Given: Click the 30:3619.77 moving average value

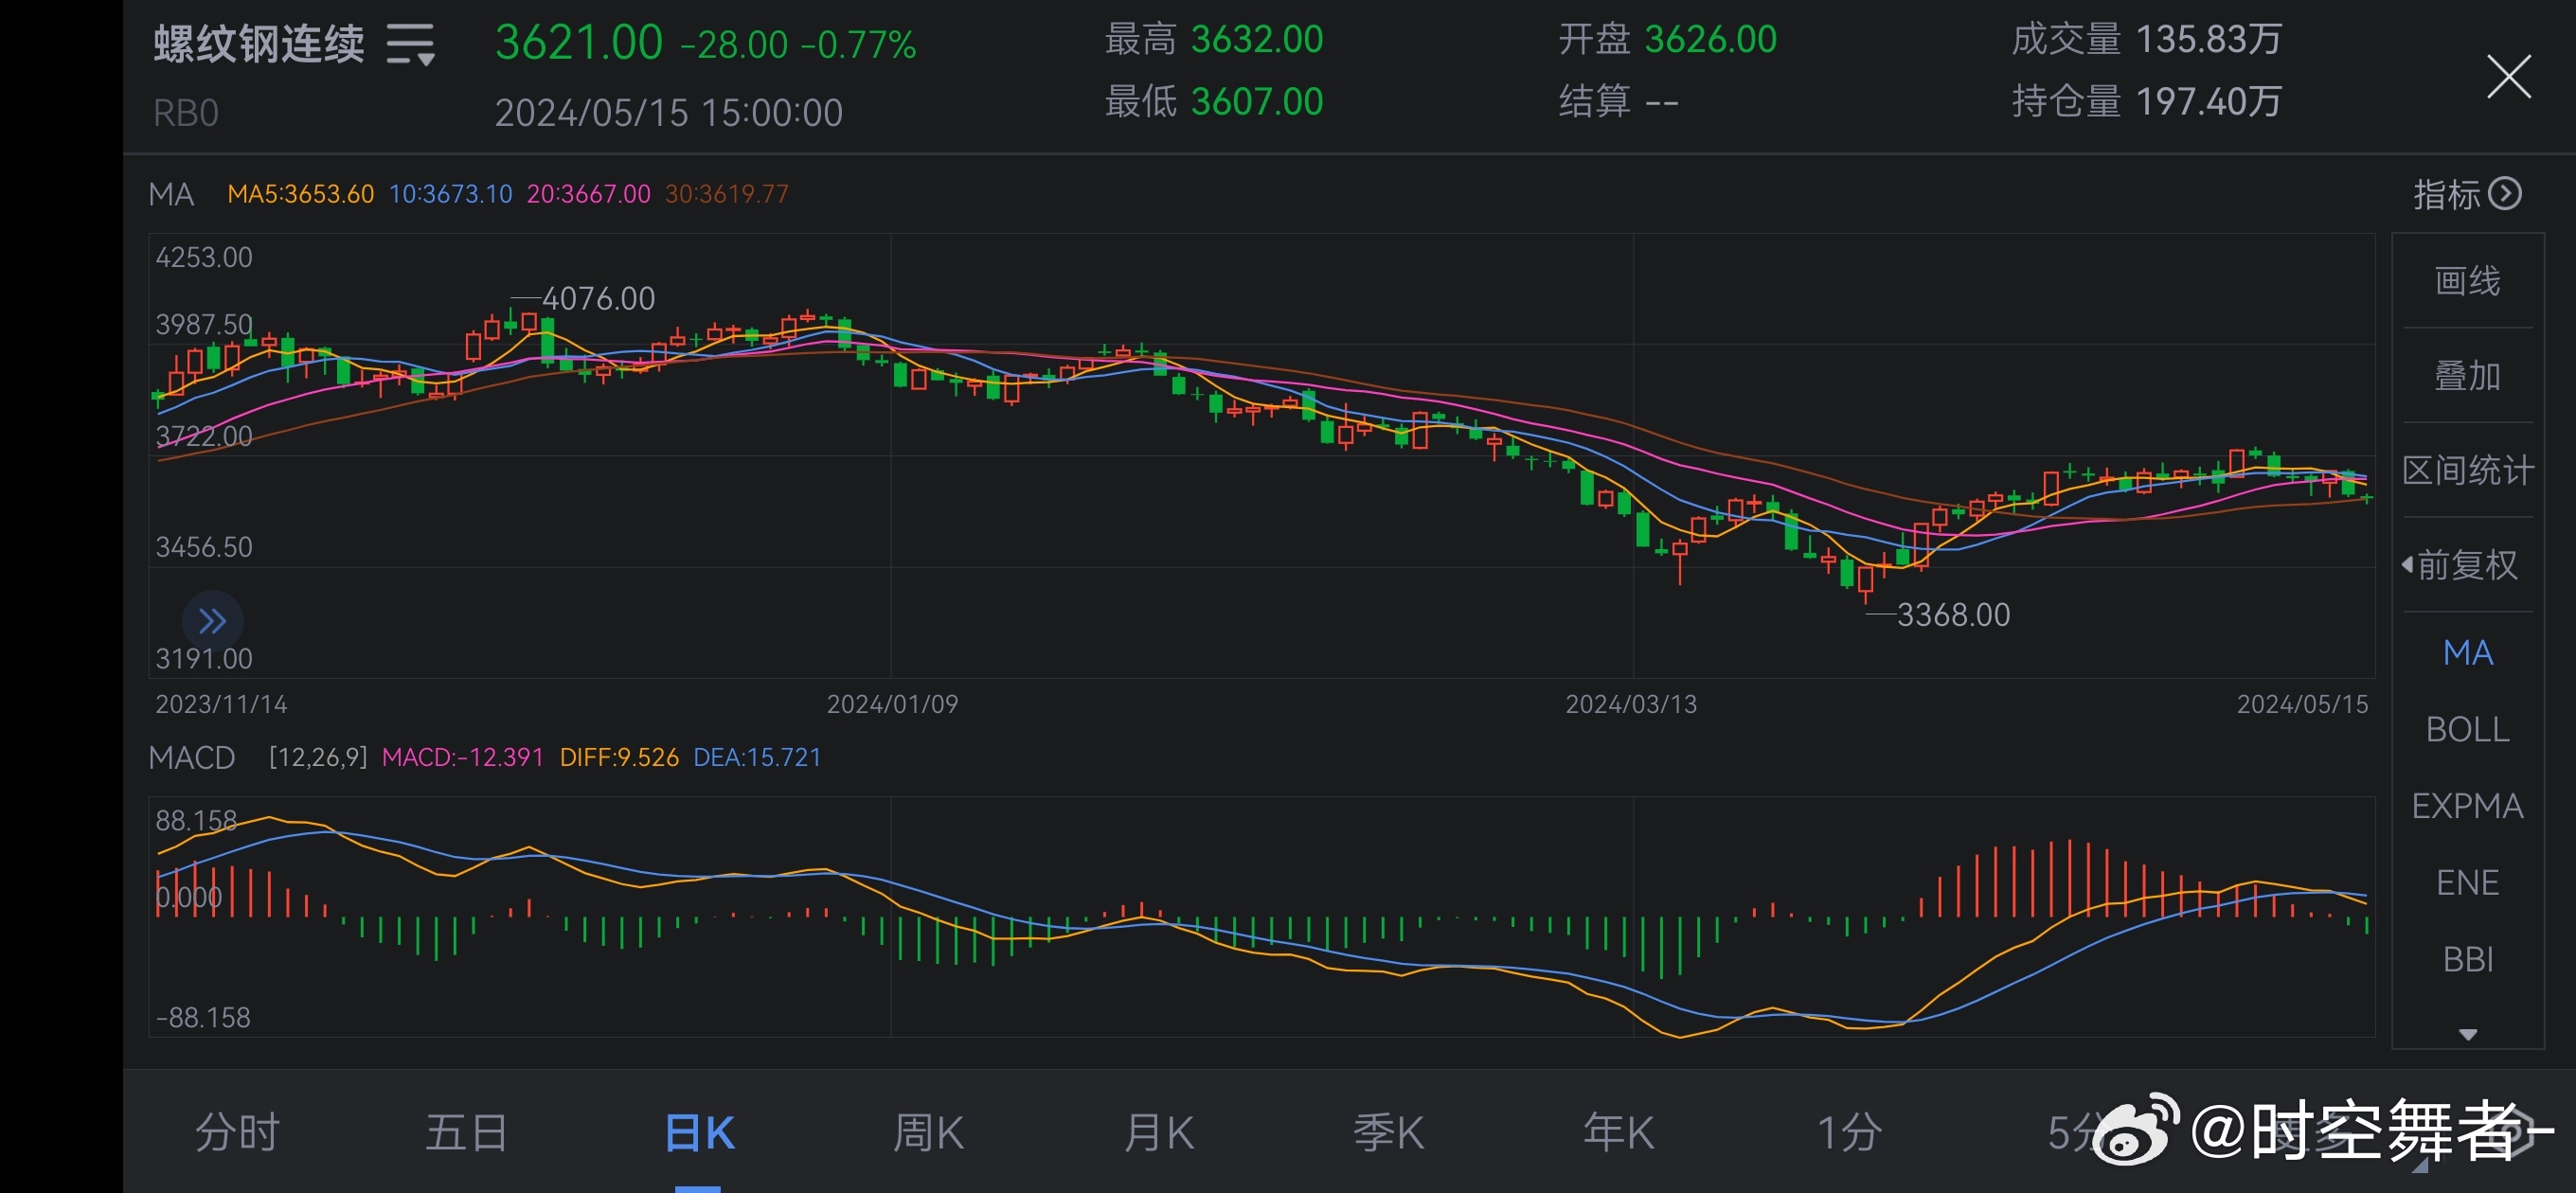Looking at the screenshot, I should 726,194.
